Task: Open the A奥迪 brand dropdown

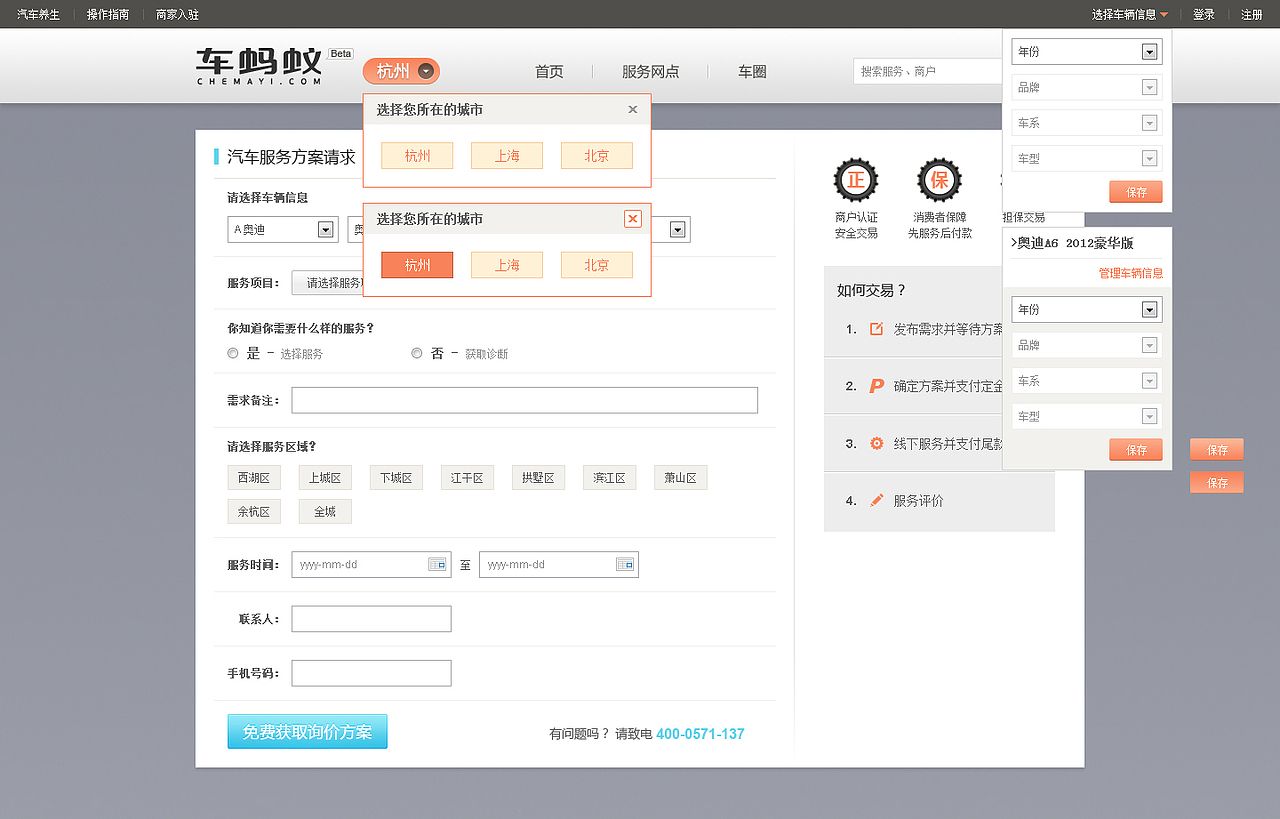Action: coord(283,229)
